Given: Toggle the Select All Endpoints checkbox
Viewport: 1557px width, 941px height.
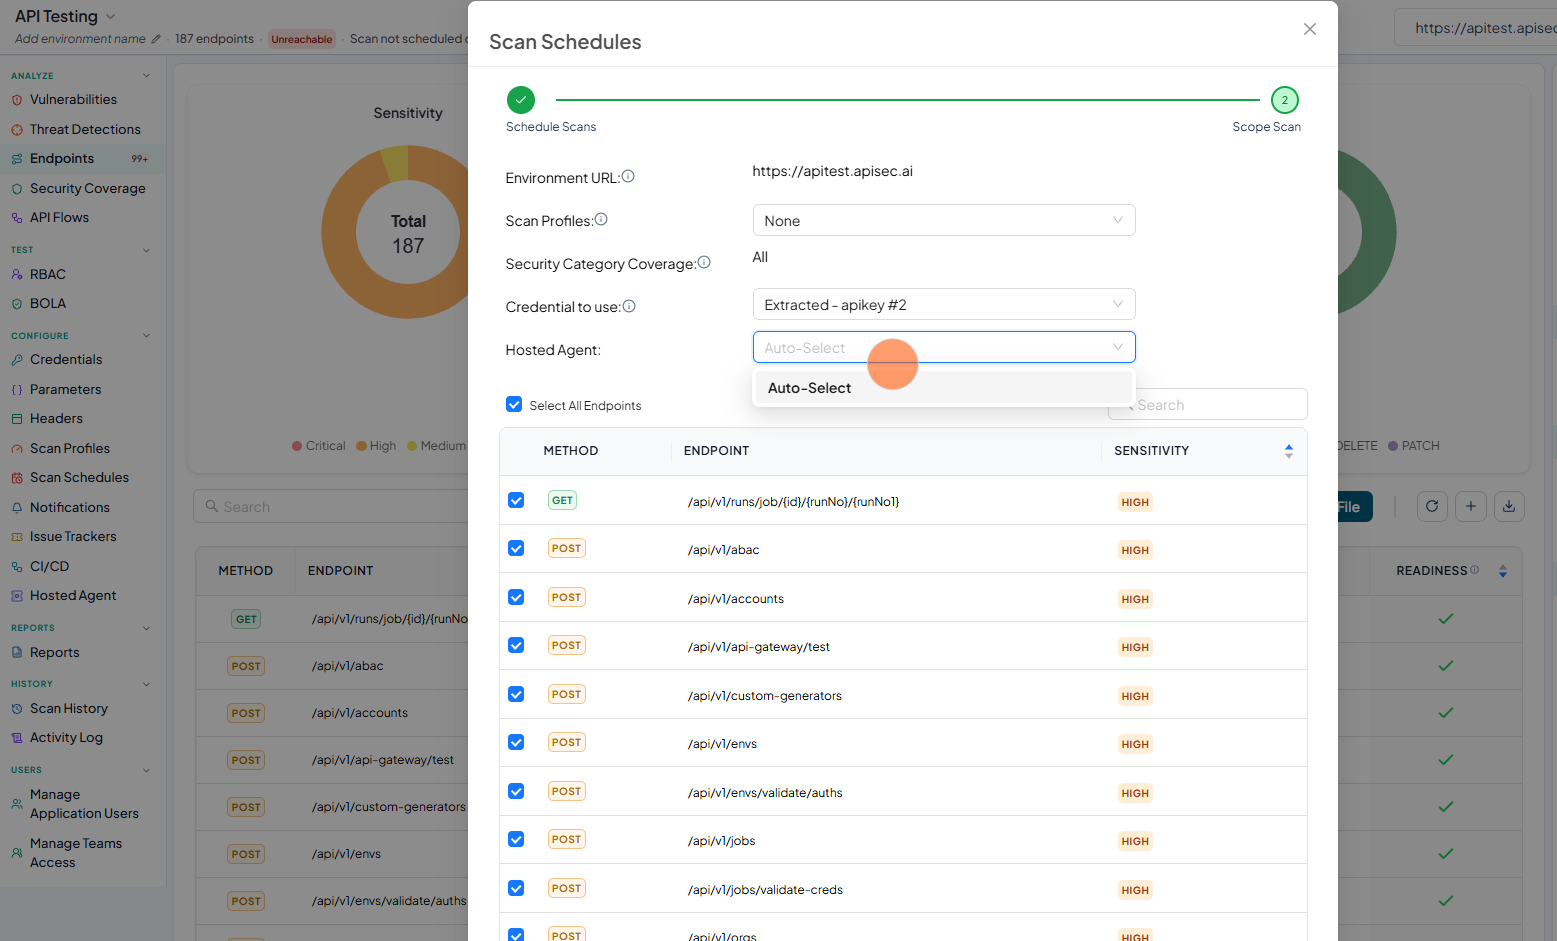Looking at the screenshot, I should point(514,404).
